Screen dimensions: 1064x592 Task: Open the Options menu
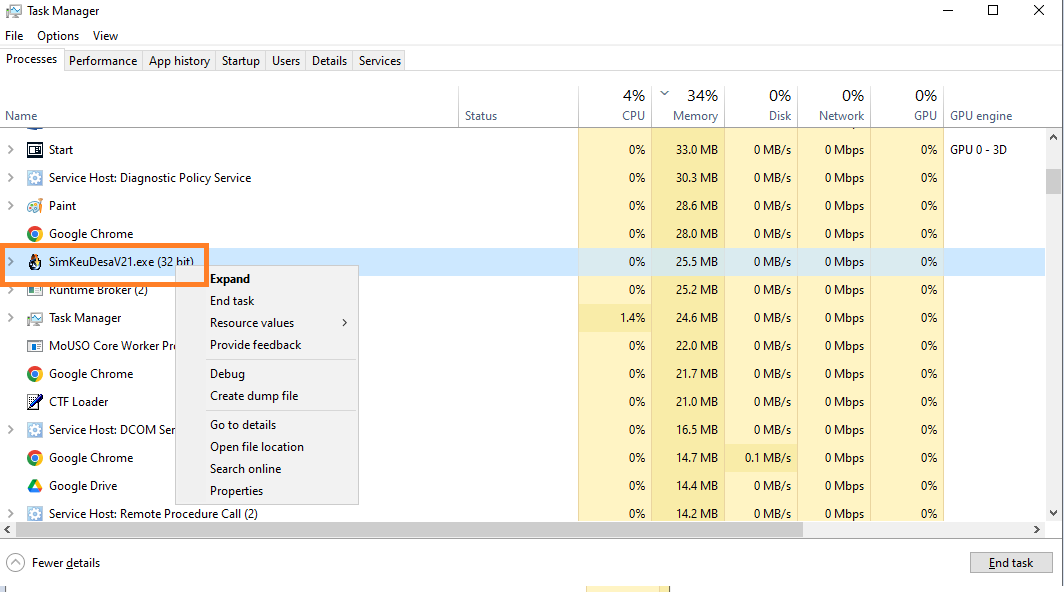(x=58, y=36)
